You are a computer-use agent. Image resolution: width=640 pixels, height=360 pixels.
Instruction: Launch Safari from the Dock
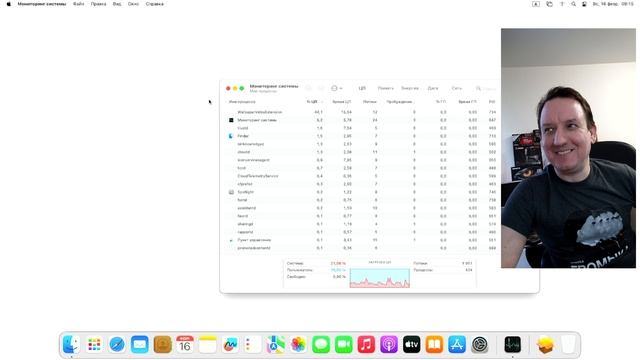(117, 345)
